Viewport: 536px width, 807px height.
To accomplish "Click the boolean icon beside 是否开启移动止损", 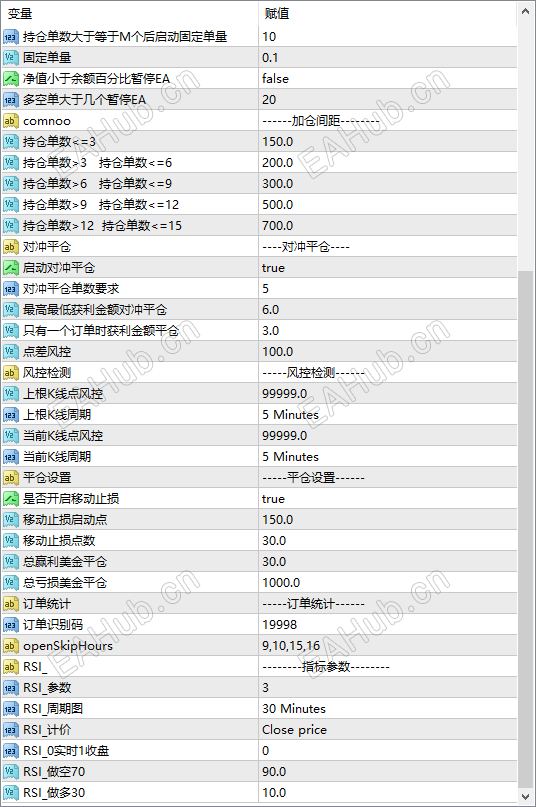I will click(11, 499).
